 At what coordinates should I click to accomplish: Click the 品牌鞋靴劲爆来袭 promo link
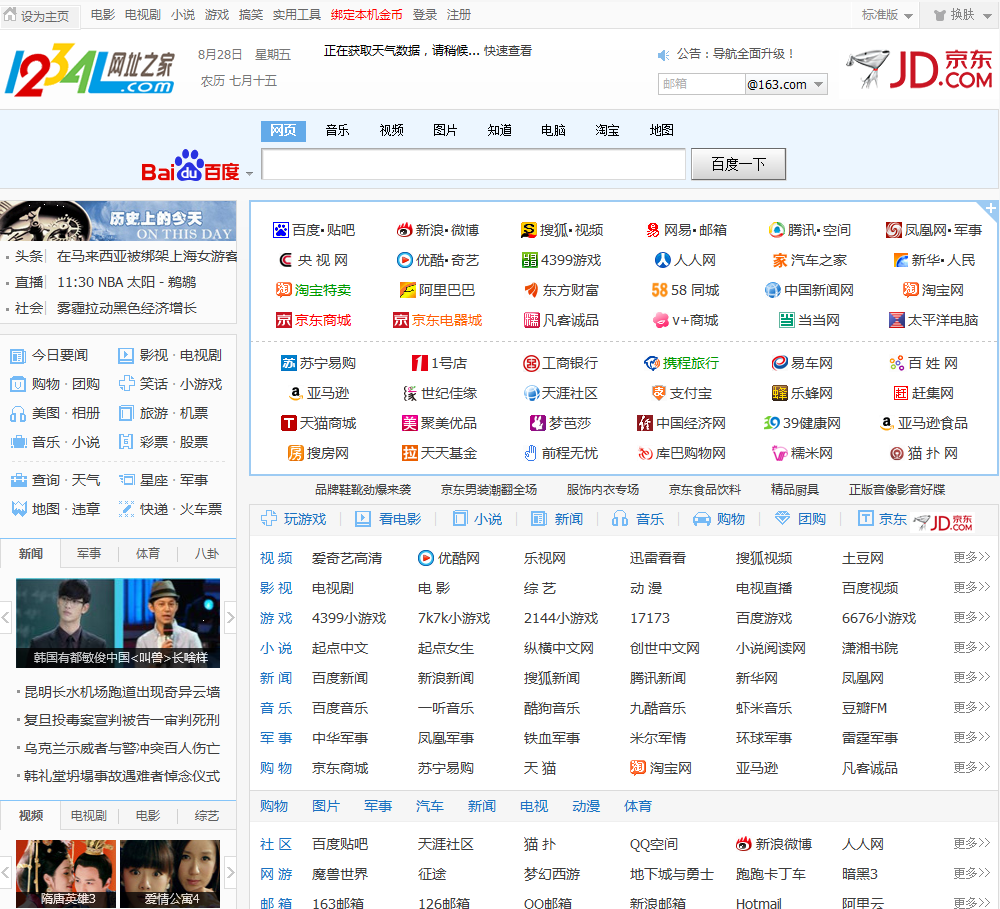pyautogui.click(x=363, y=490)
